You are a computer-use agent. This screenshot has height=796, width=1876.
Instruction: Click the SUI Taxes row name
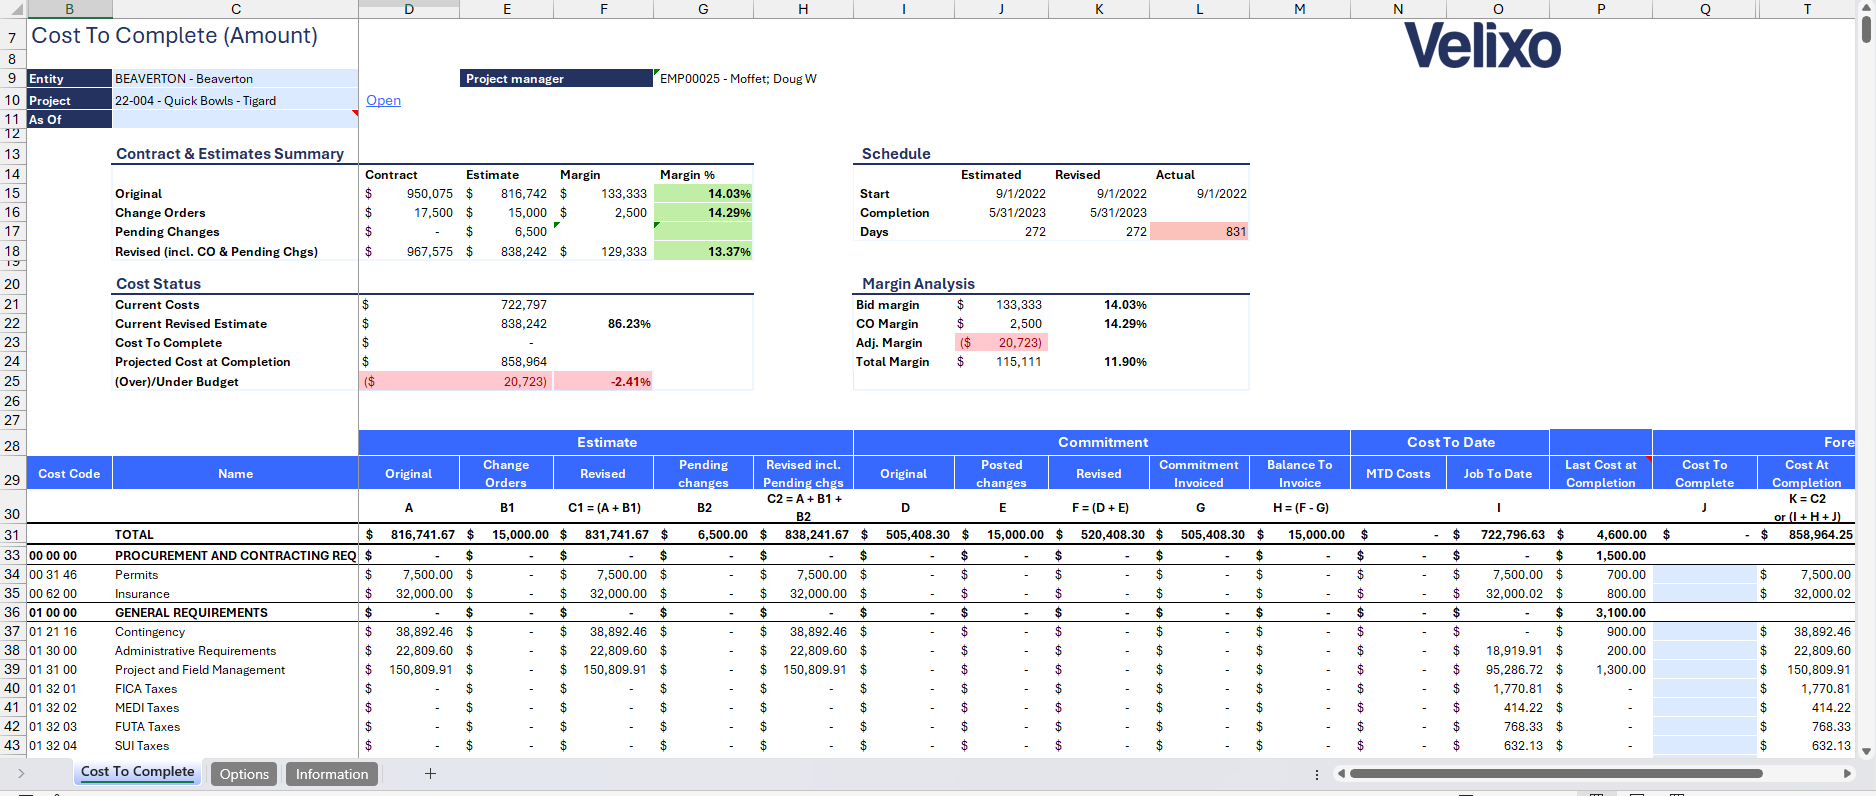point(142,746)
